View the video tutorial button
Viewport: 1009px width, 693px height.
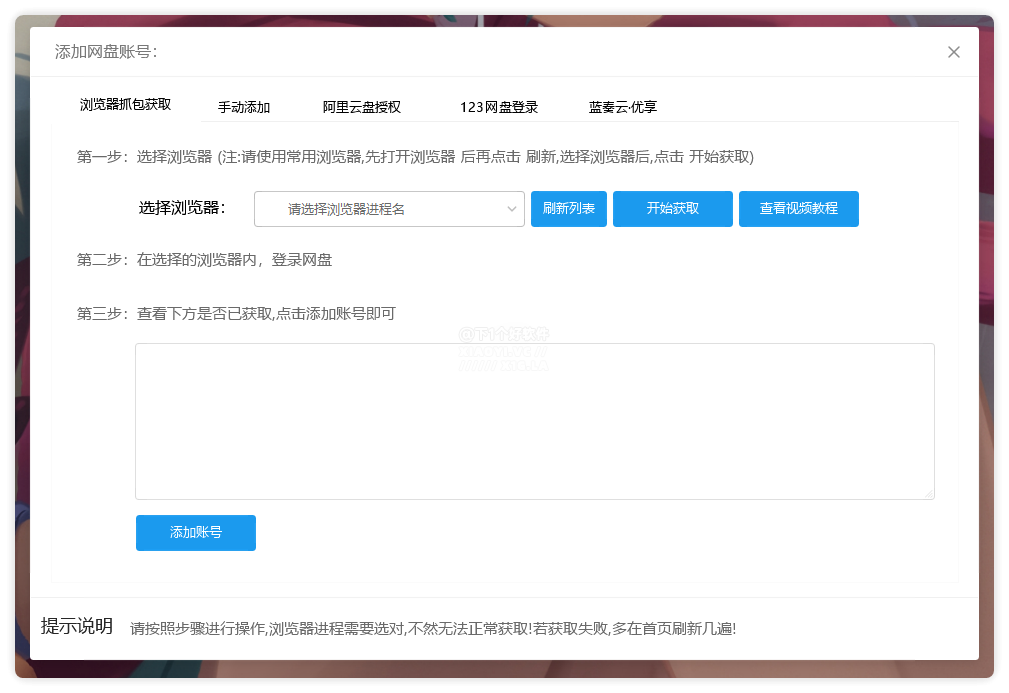coord(798,209)
